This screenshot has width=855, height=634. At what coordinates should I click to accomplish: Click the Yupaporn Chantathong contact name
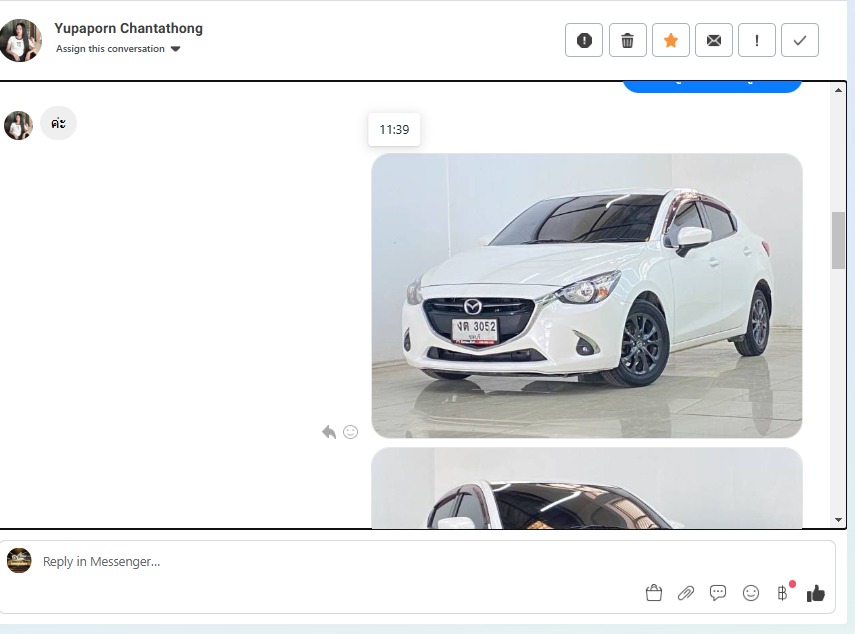[128, 29]
